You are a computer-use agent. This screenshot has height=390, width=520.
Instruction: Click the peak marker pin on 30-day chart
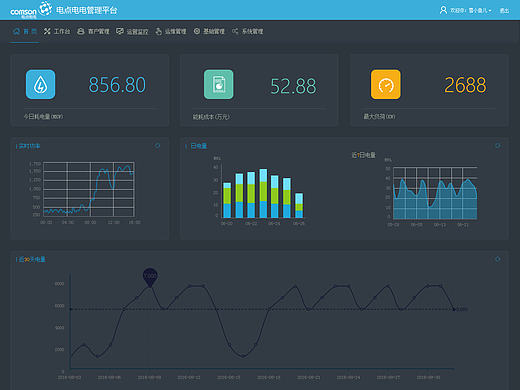coord(150,277)
